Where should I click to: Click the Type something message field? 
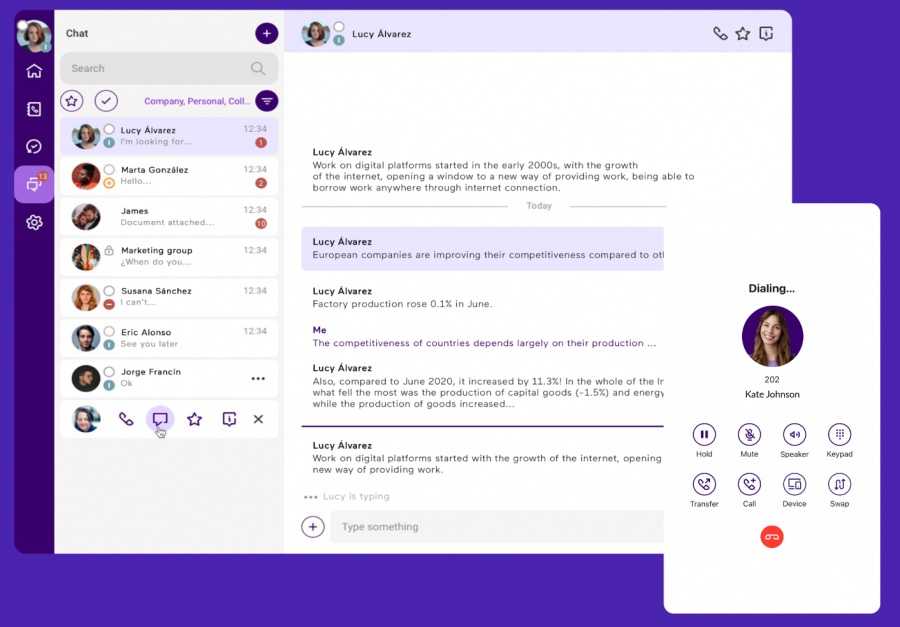(496, 527)
